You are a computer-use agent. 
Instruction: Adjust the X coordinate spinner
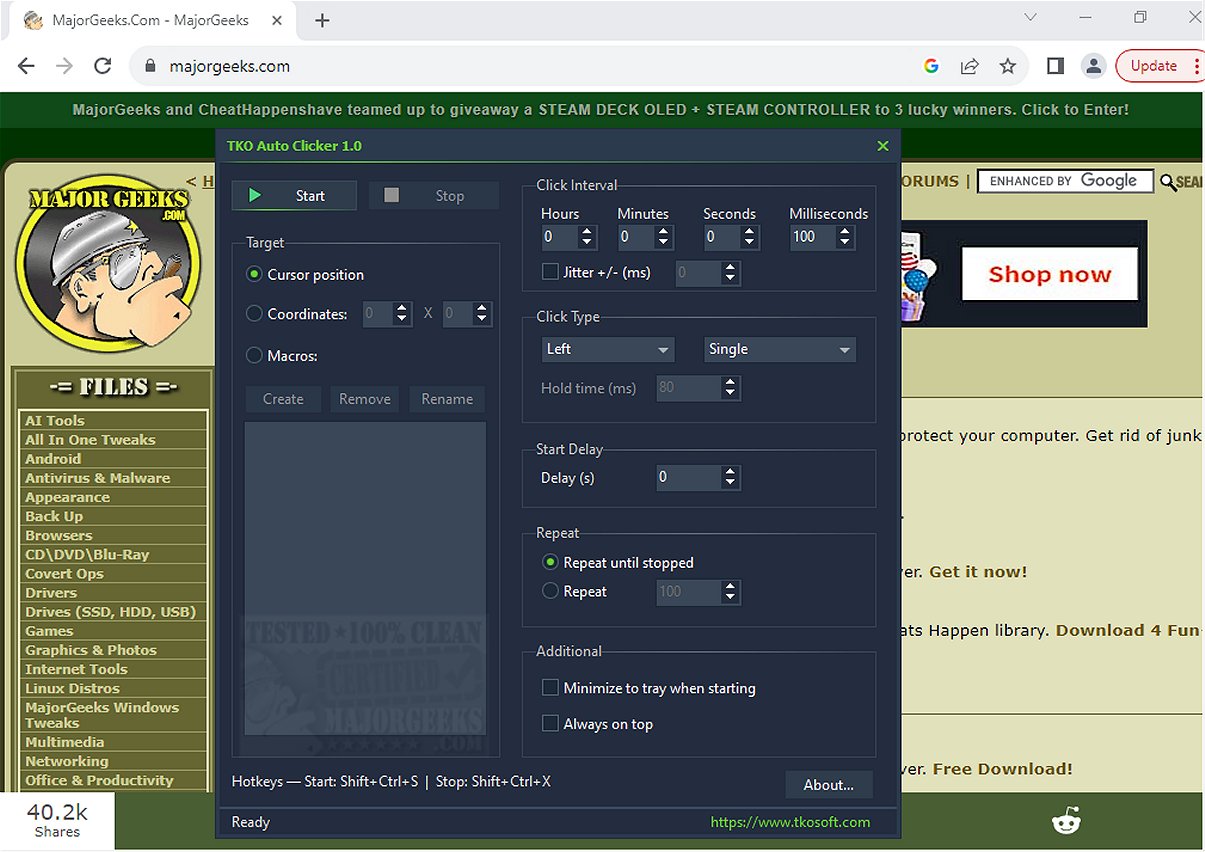click(402, 313)
